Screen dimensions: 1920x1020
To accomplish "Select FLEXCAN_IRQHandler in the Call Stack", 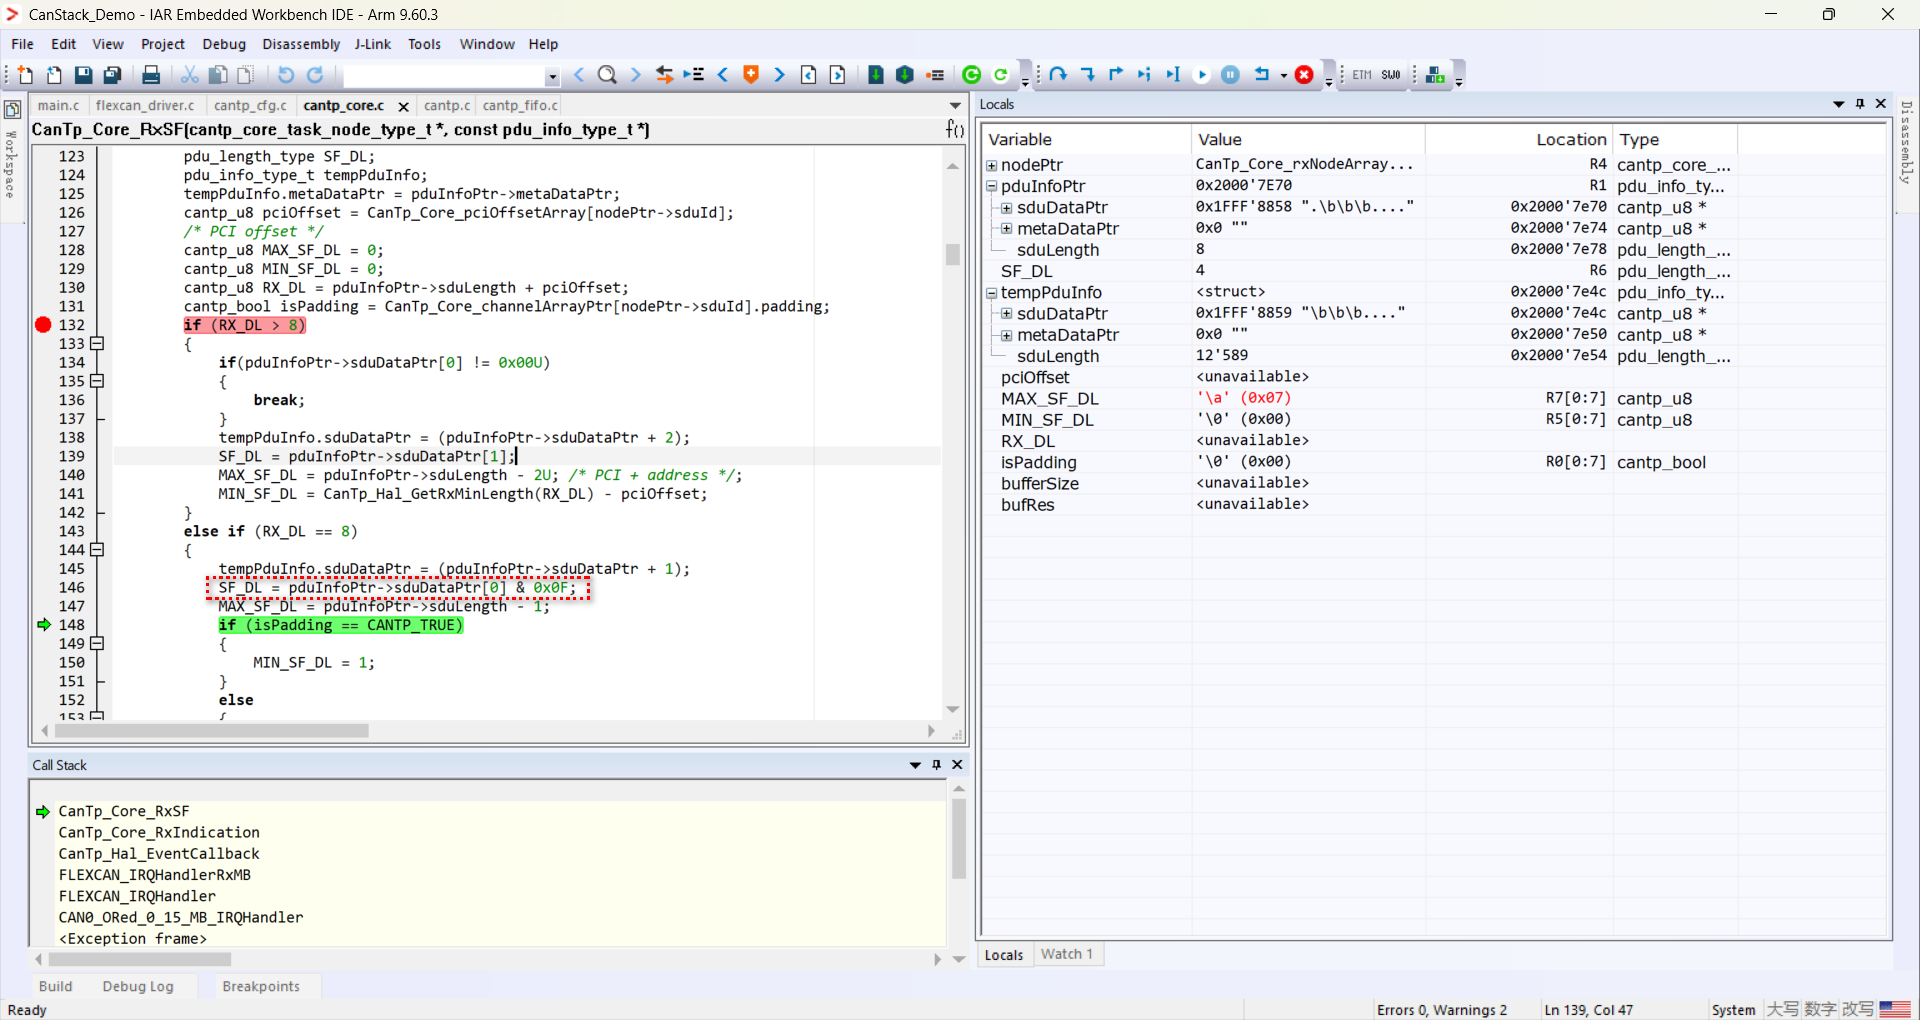I will pos(137,896).
